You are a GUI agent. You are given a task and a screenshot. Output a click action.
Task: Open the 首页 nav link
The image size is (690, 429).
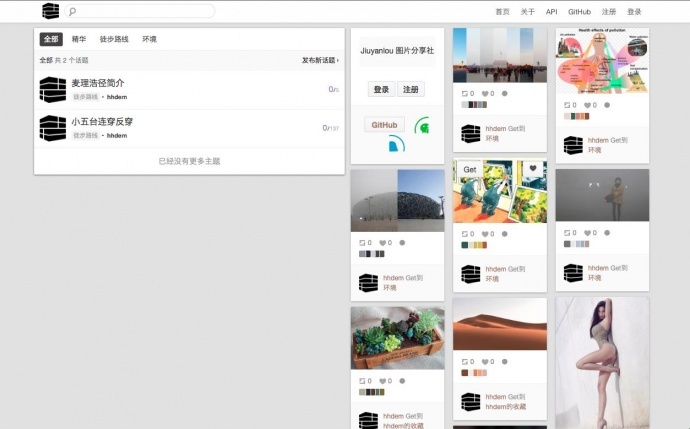tap(502, 12)
